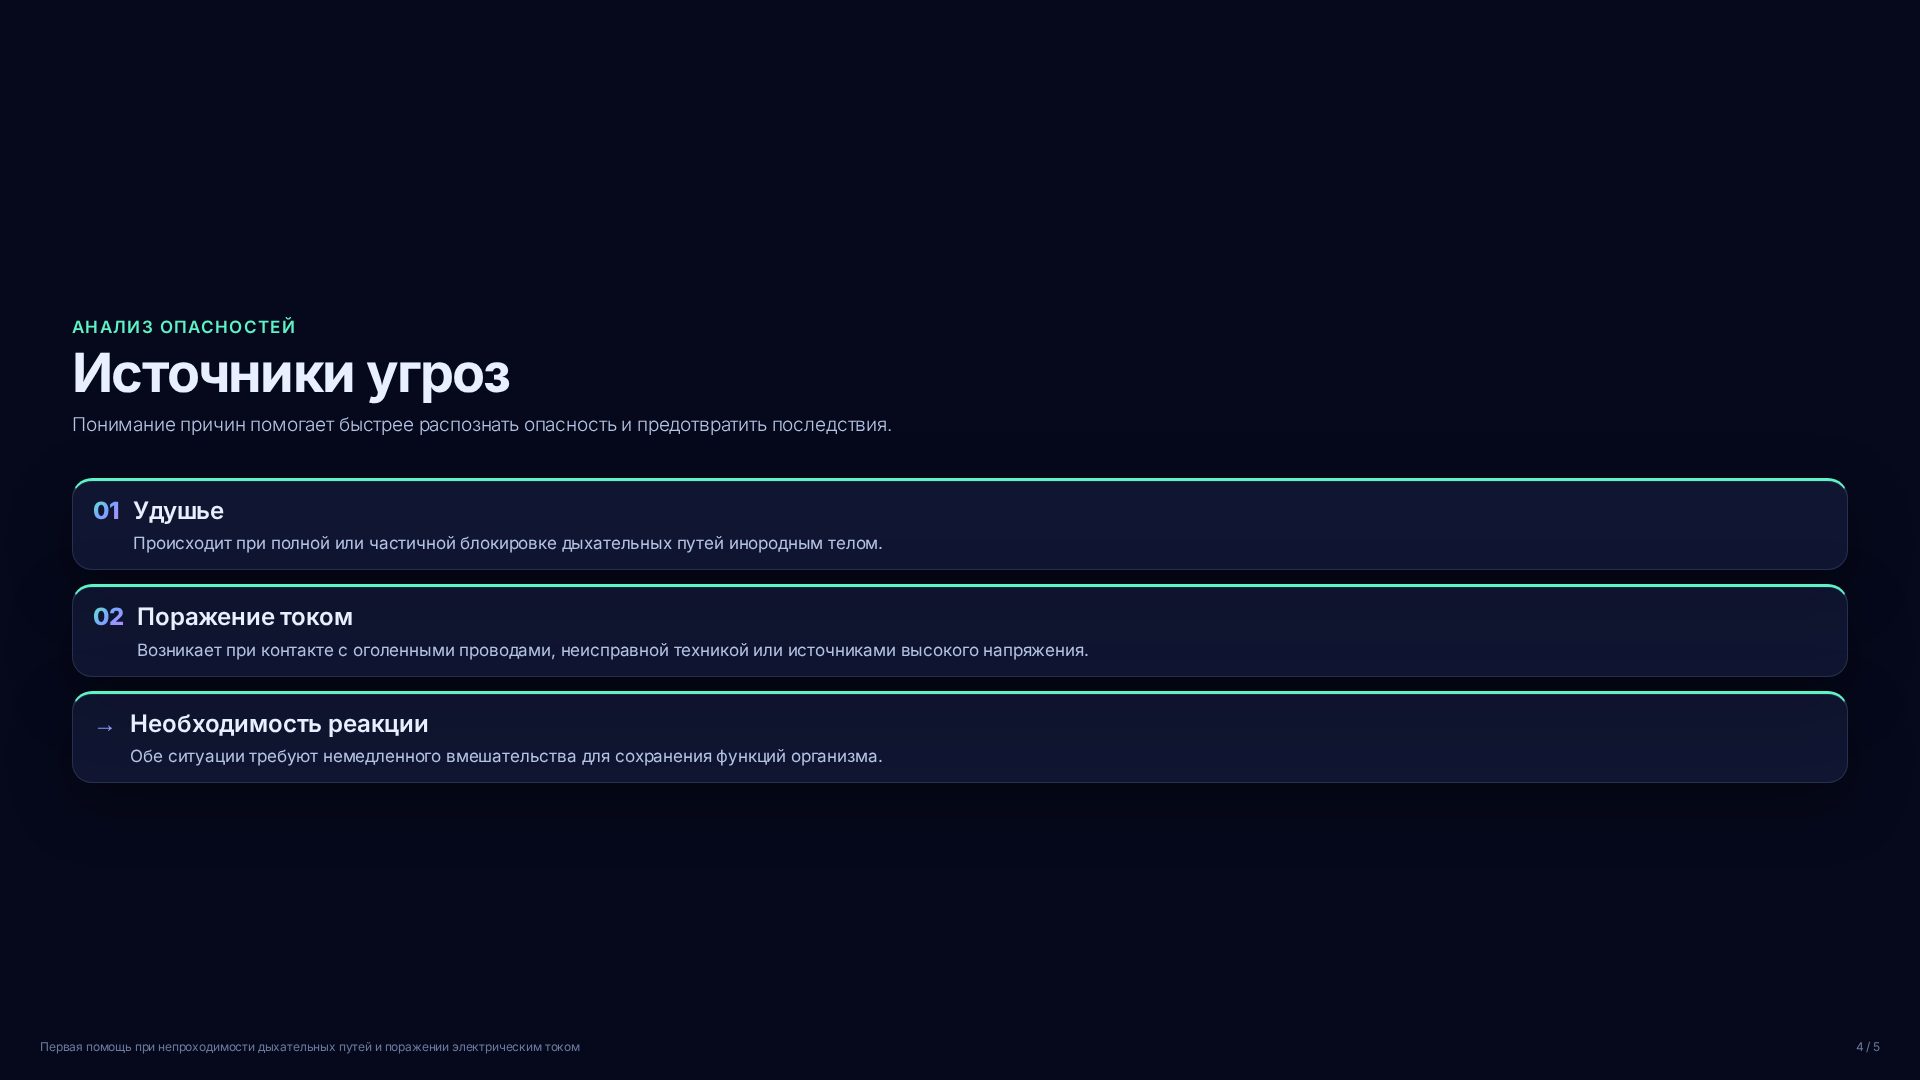Click the '4 / 5' slide page counter

point(1868,1047)
